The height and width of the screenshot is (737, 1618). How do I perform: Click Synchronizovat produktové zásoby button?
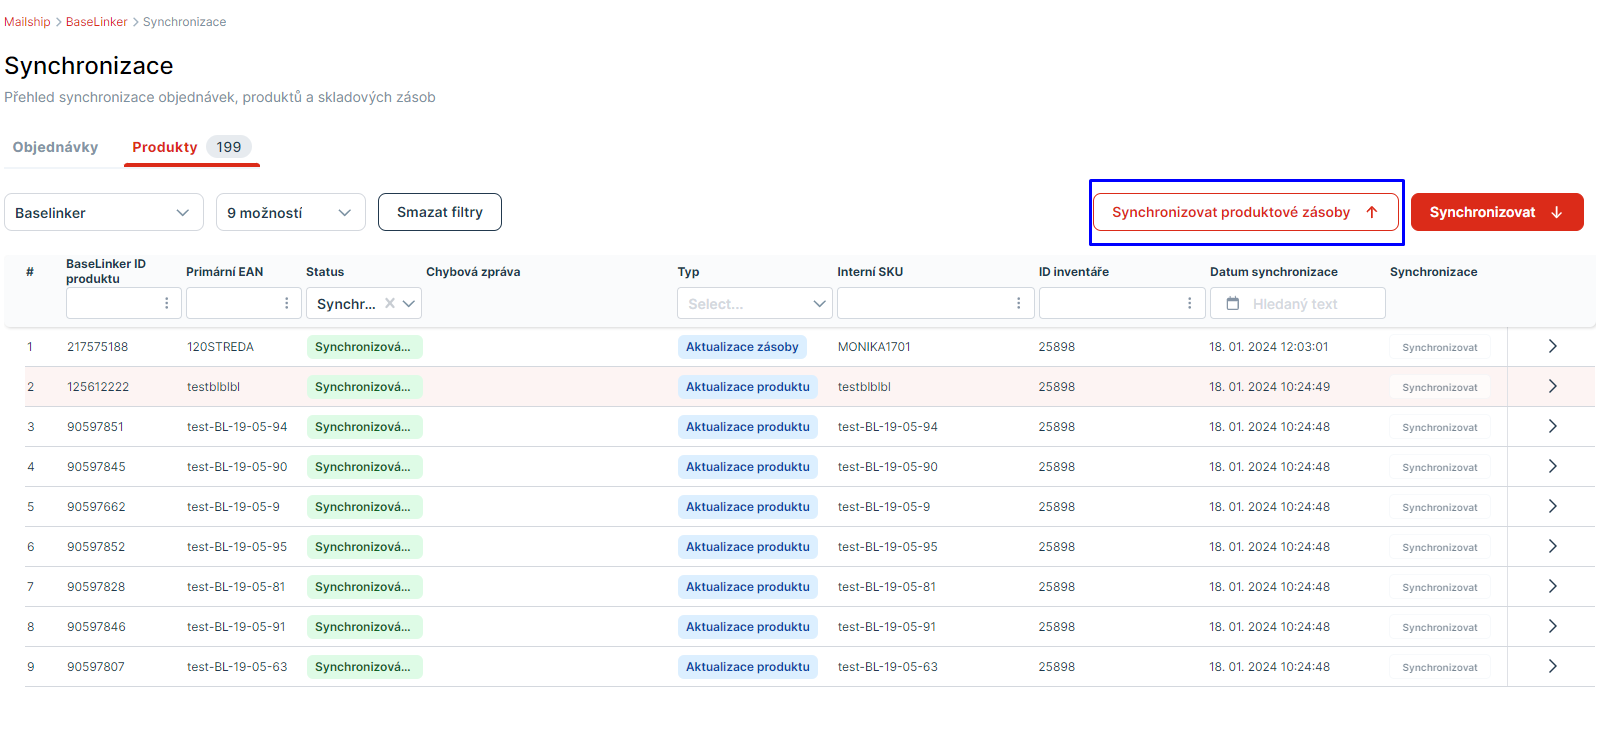point(1245,212)
